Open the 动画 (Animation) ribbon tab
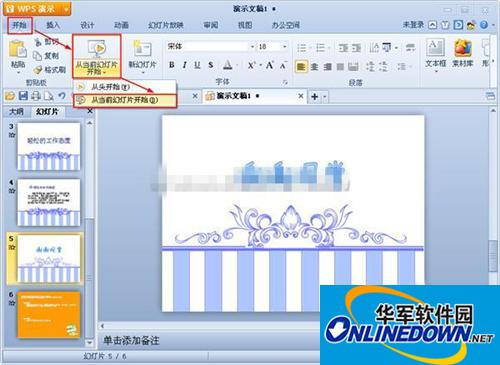This screenshot has width=500, height=365. 121,25
